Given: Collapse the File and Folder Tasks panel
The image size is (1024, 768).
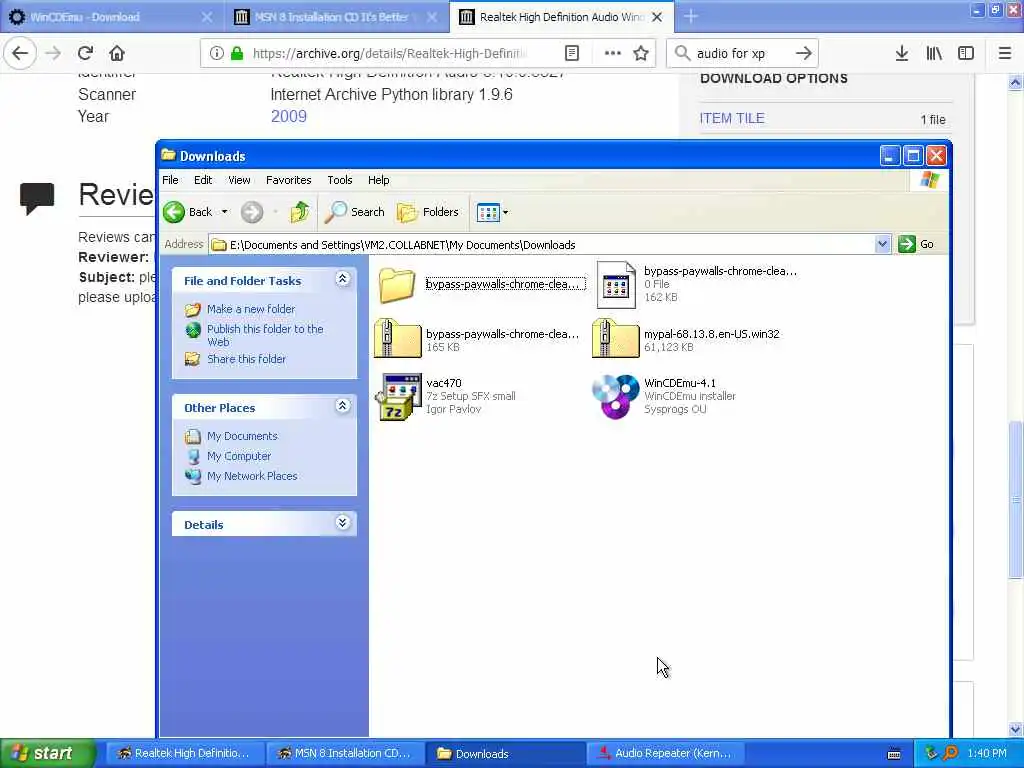Looking at the screenshot, I should (342, 280).
